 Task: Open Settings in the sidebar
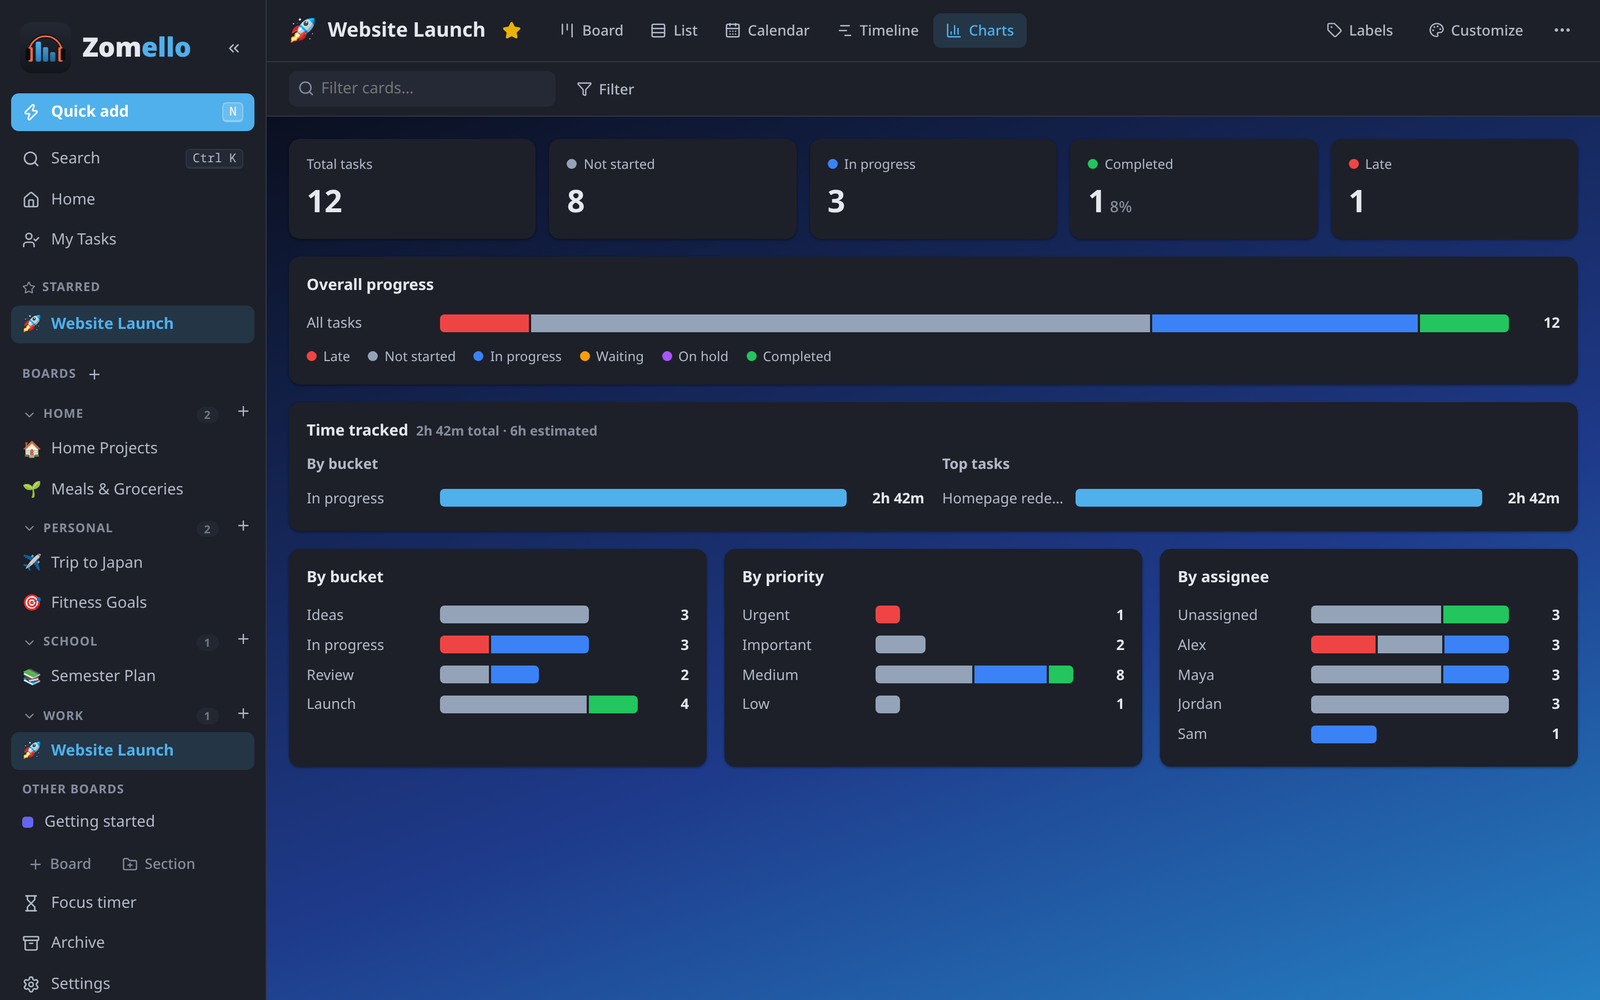tap(133, 983)
